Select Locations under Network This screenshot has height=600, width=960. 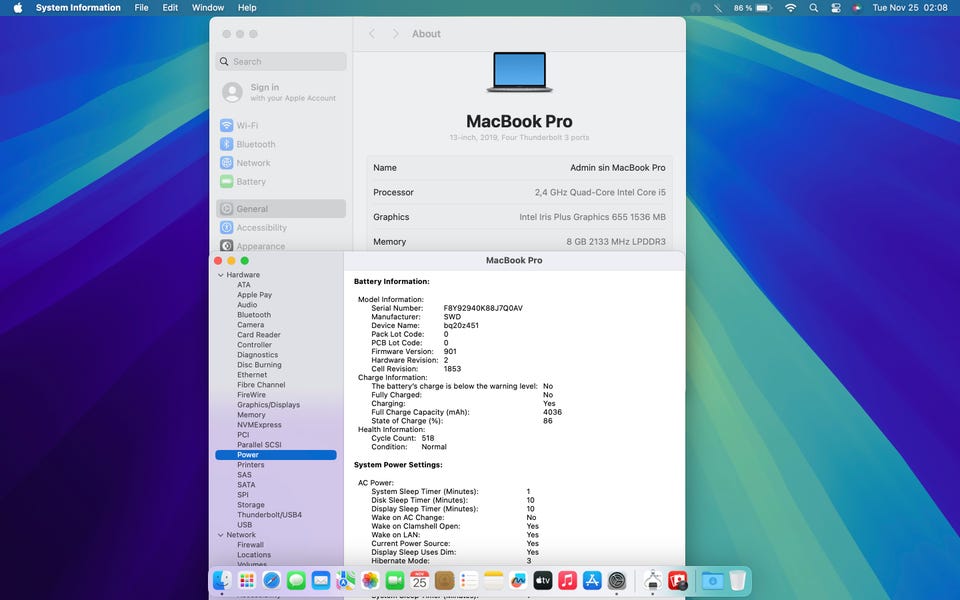(x=254, y=555)
